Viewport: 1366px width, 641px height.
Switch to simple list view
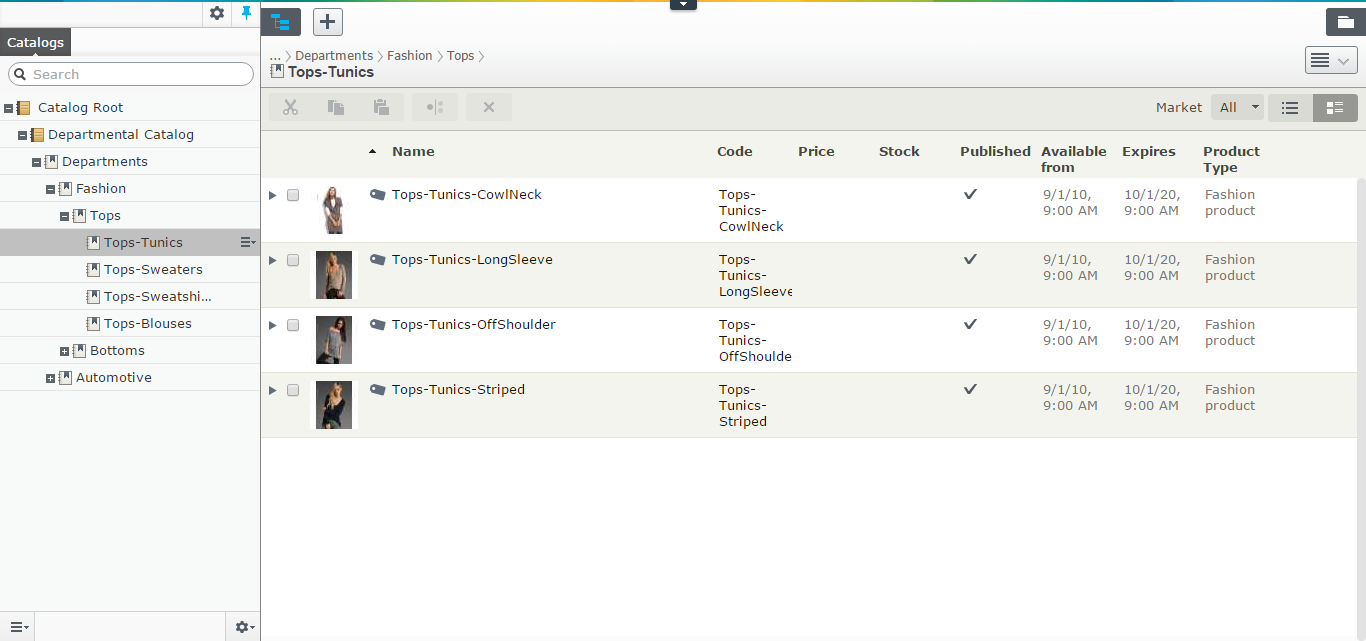coord(1289,107)
